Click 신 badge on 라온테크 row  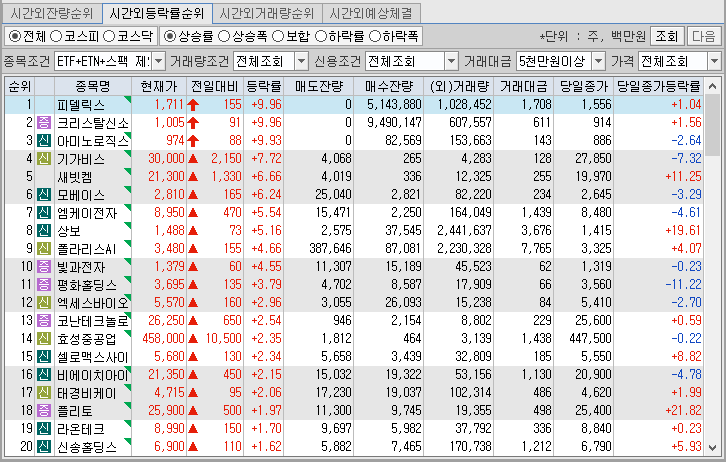pyautogui.click(x=44, y=429)
